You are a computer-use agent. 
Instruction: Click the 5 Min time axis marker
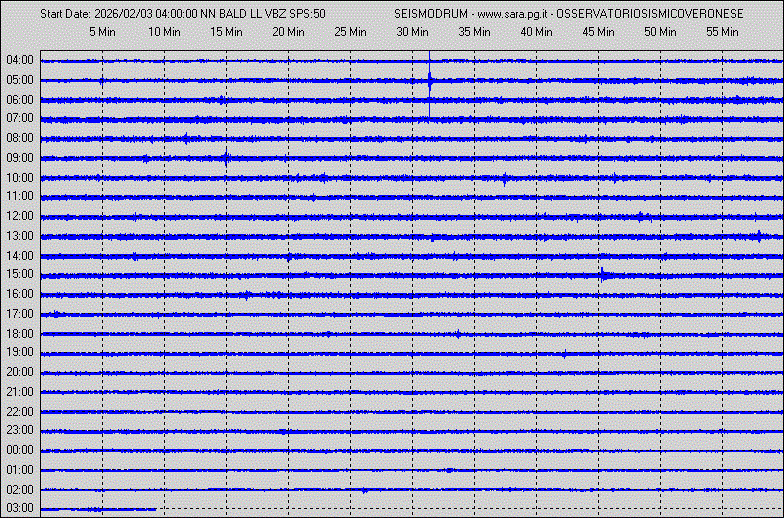[x=105, y=32]
